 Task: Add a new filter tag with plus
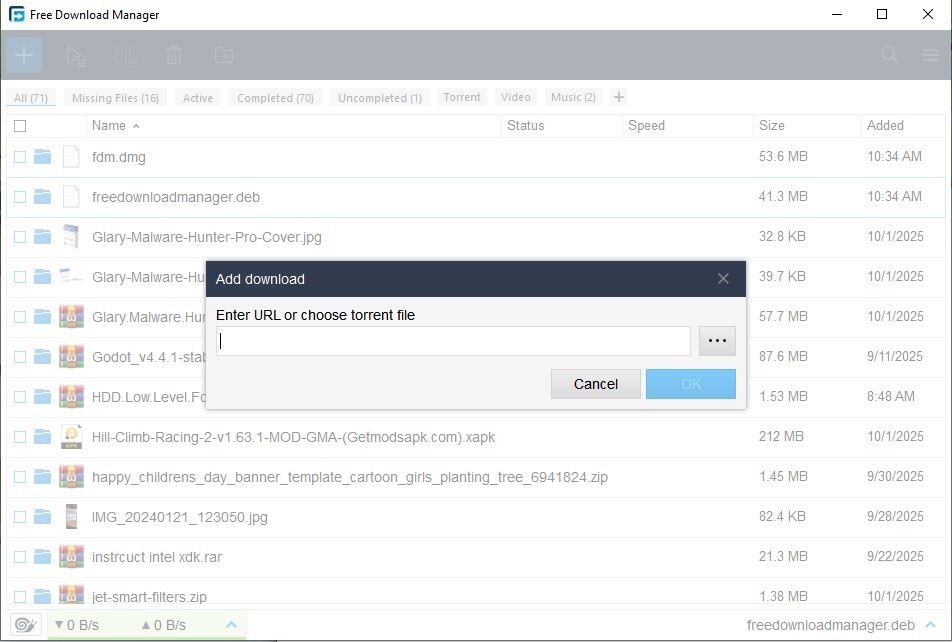click(x=618, y=97)
